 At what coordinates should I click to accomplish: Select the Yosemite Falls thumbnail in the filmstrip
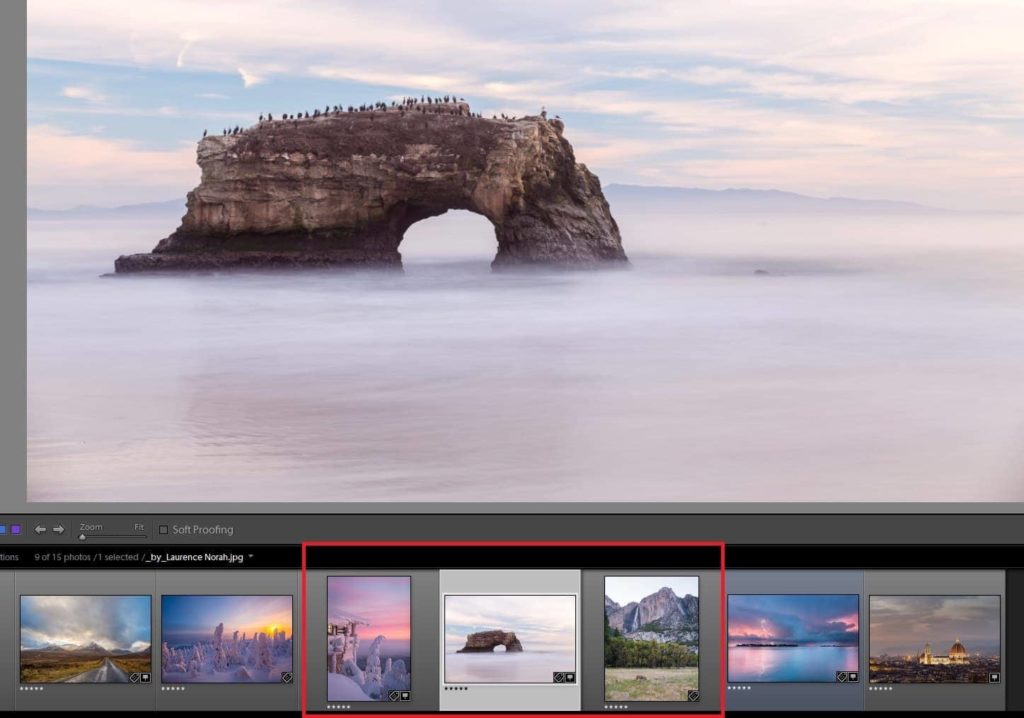coord(655,640)
